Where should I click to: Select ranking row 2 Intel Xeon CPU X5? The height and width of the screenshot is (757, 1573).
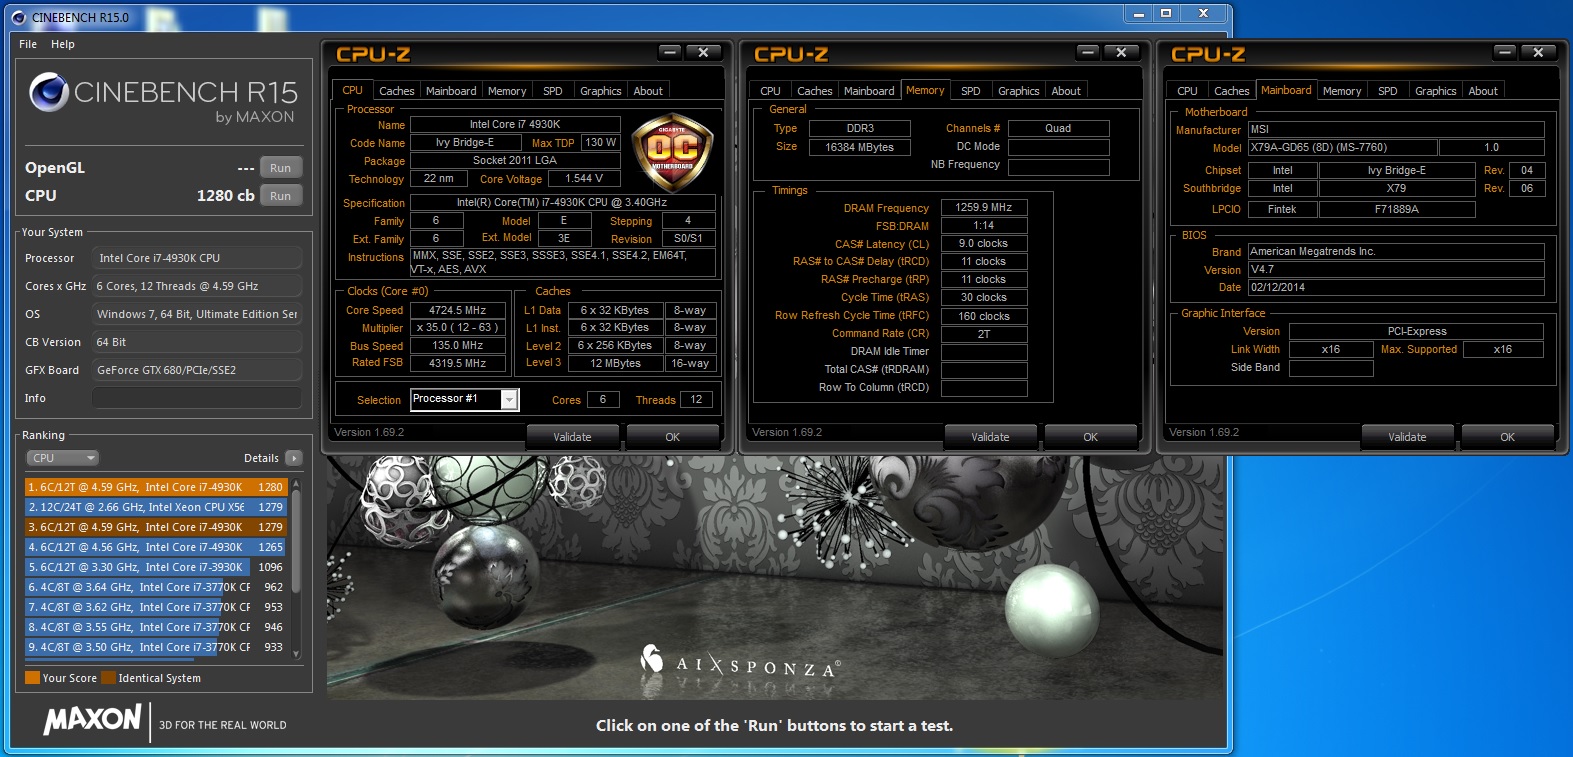(x=156, y=507)
